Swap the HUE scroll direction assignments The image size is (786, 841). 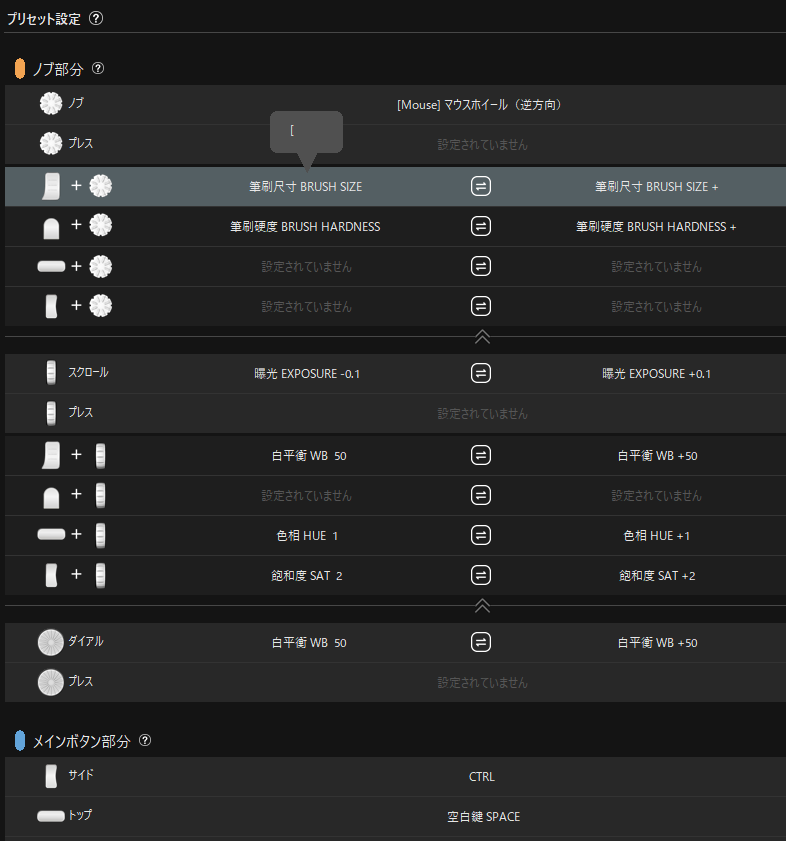[x=481, y=535]
